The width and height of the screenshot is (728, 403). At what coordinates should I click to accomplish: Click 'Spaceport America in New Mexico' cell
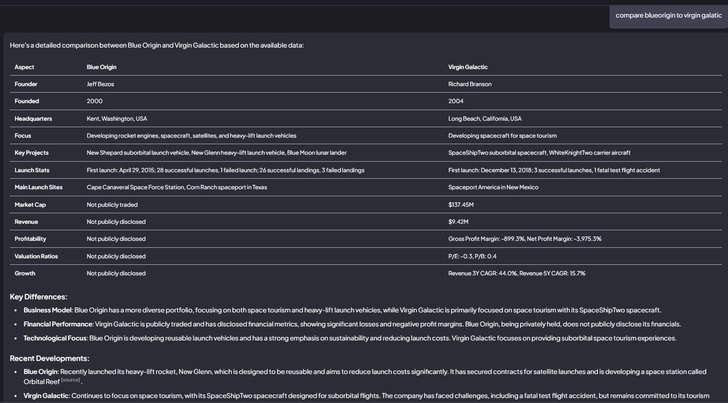click(493, 187)
